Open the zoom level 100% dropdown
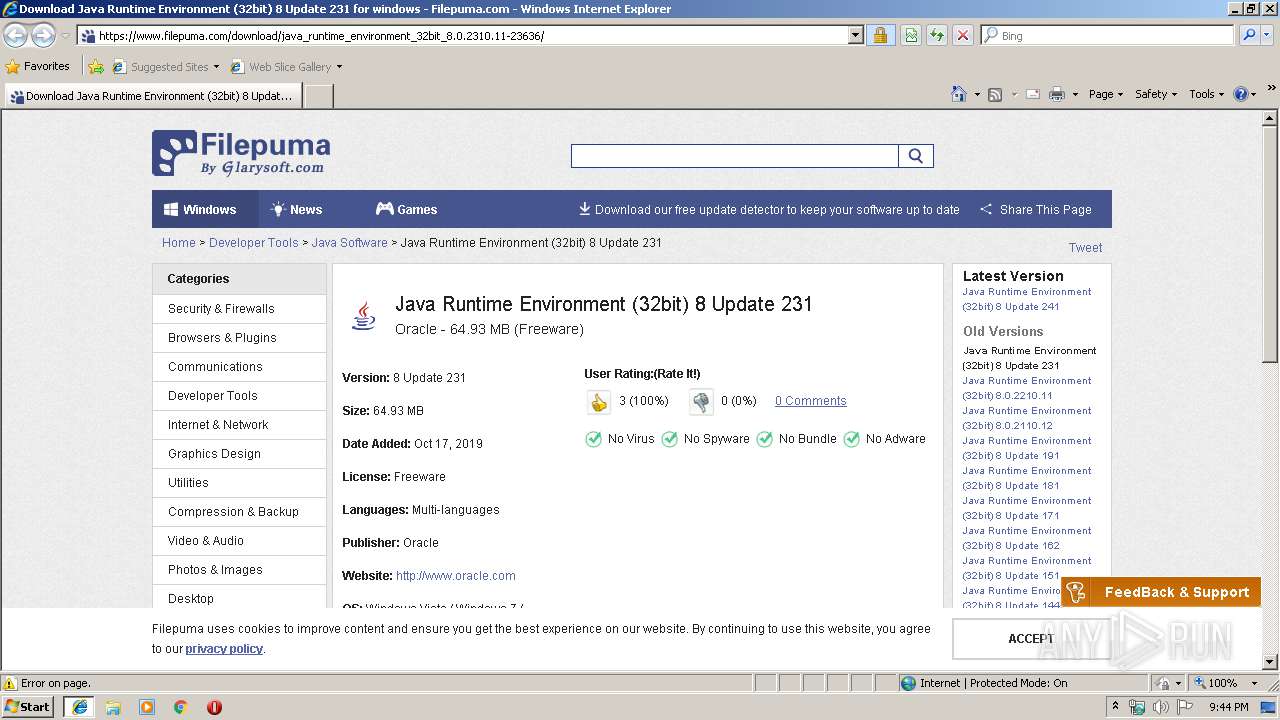Viewport: 1280px width, 720px height. 1254,683
